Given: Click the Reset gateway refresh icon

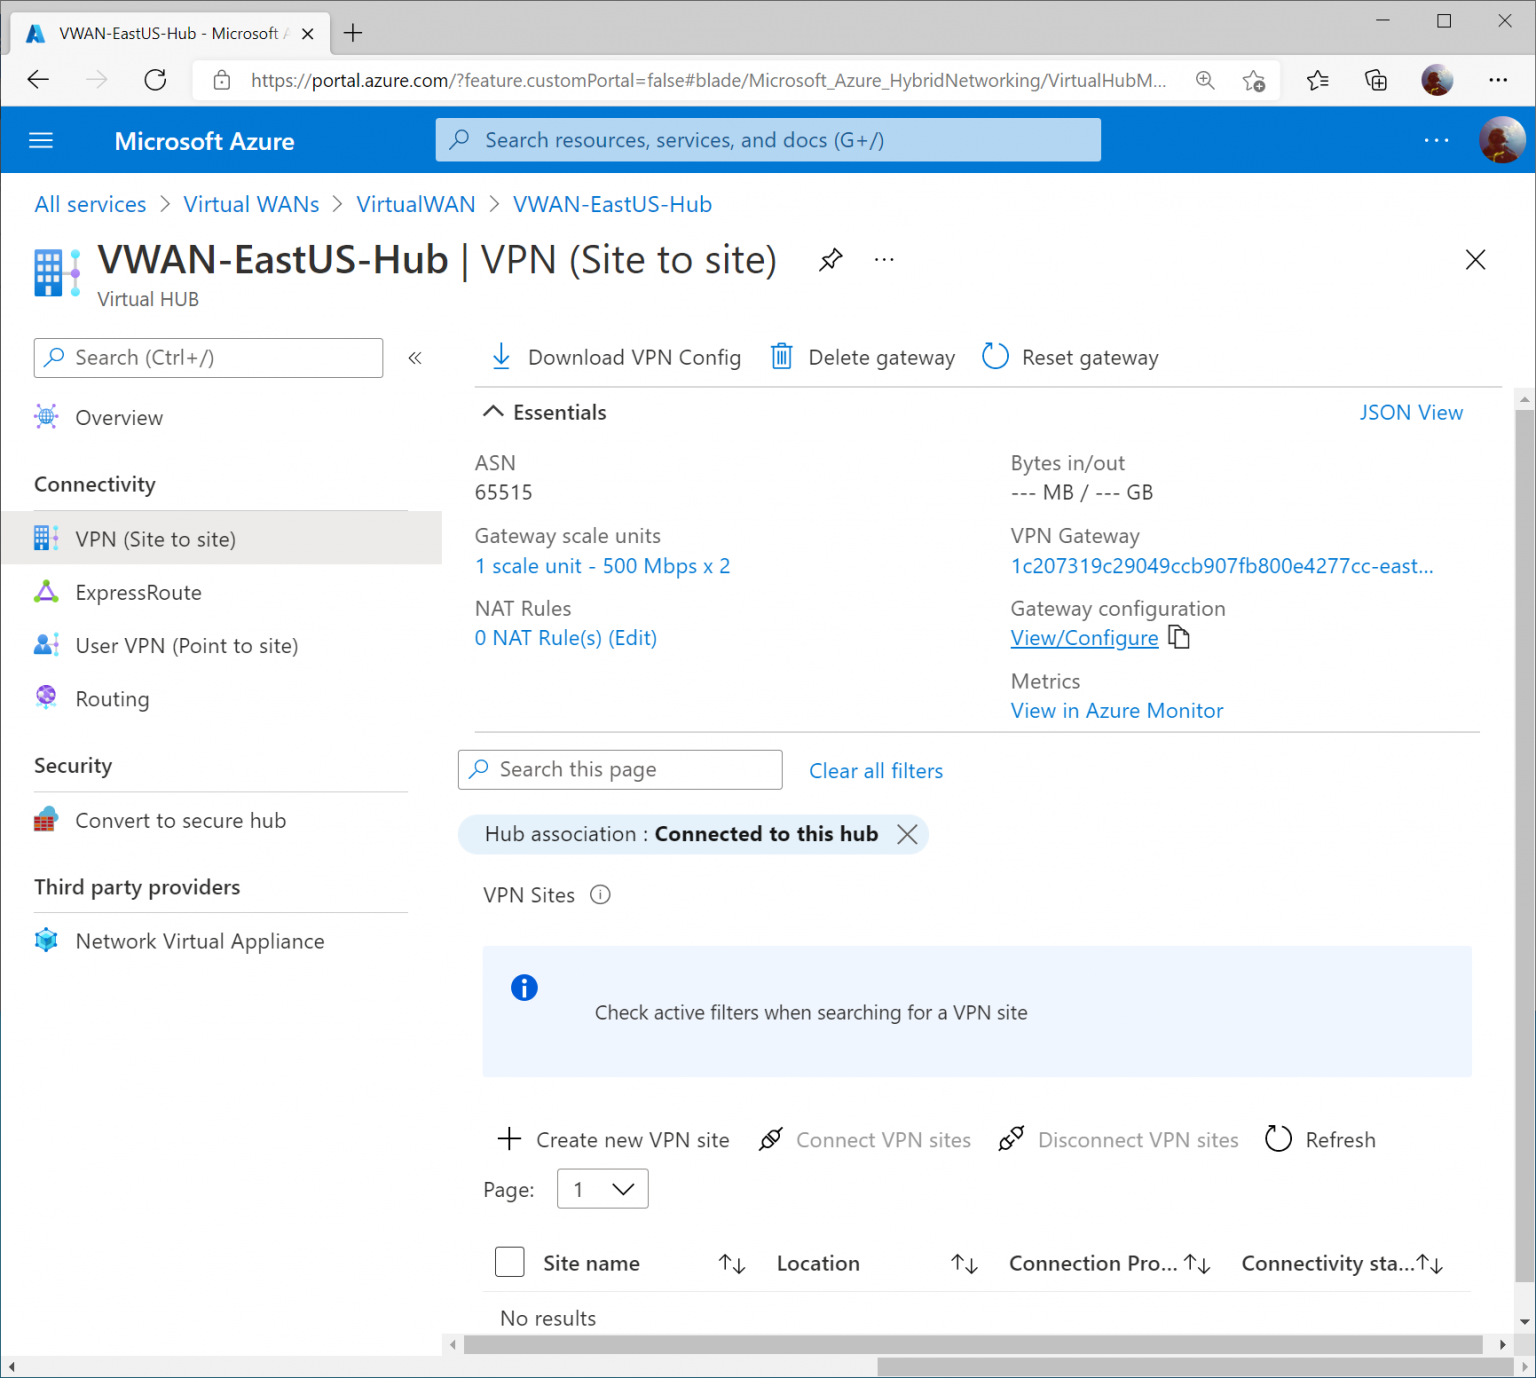Looking at the screenshot, I should click(x=995, y=356).
